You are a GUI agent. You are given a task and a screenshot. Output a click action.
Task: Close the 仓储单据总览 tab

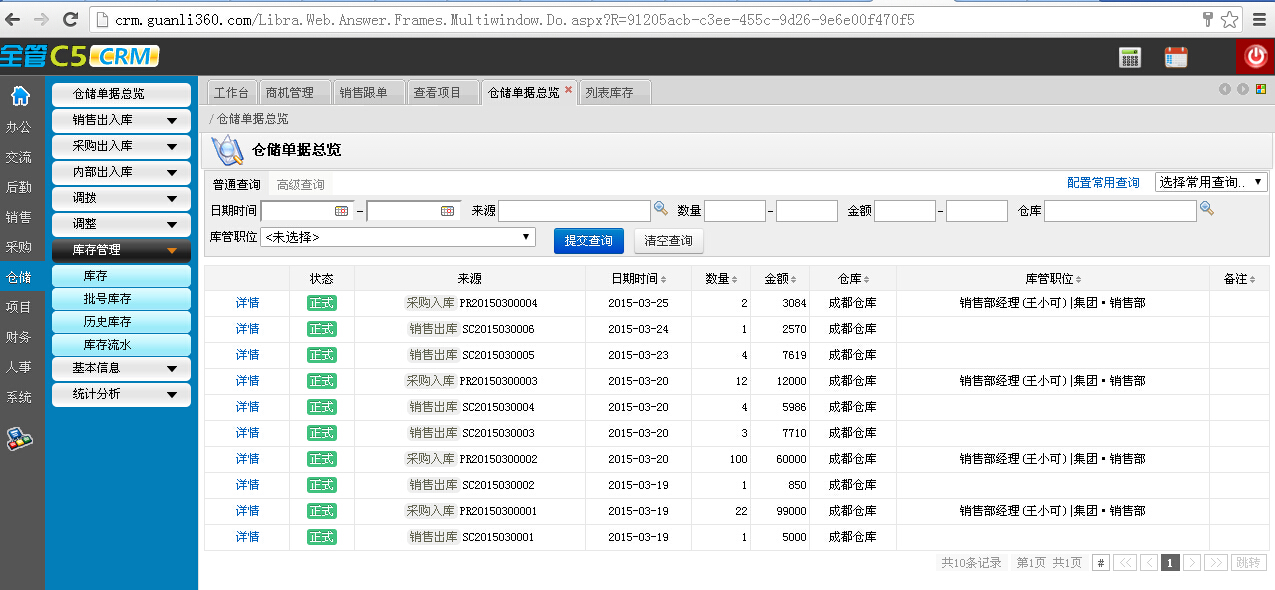pyautogui.click(x=569, y=89)
